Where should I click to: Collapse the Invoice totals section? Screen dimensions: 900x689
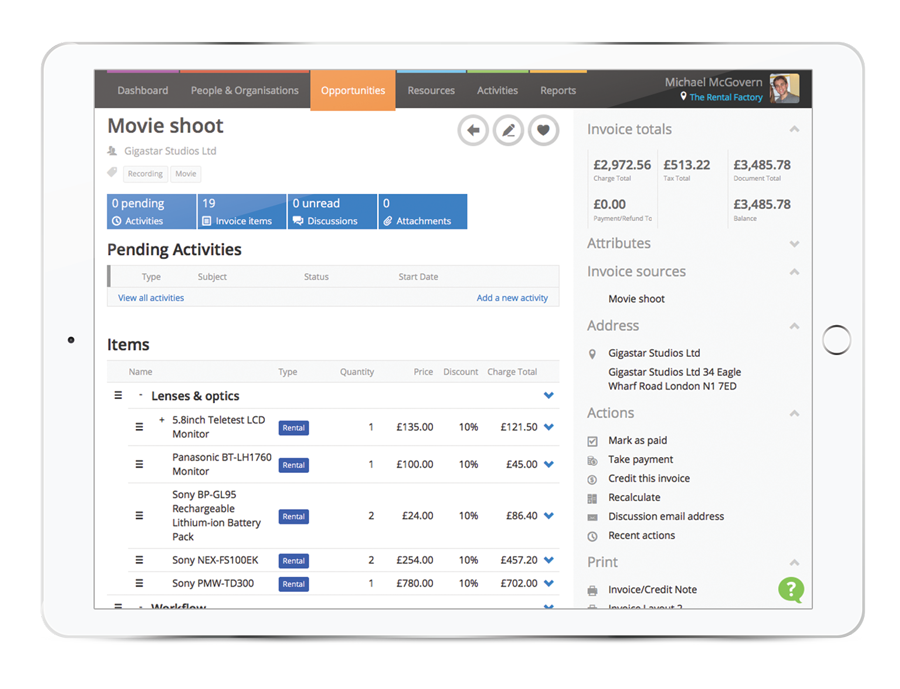(x=794, y=129)
